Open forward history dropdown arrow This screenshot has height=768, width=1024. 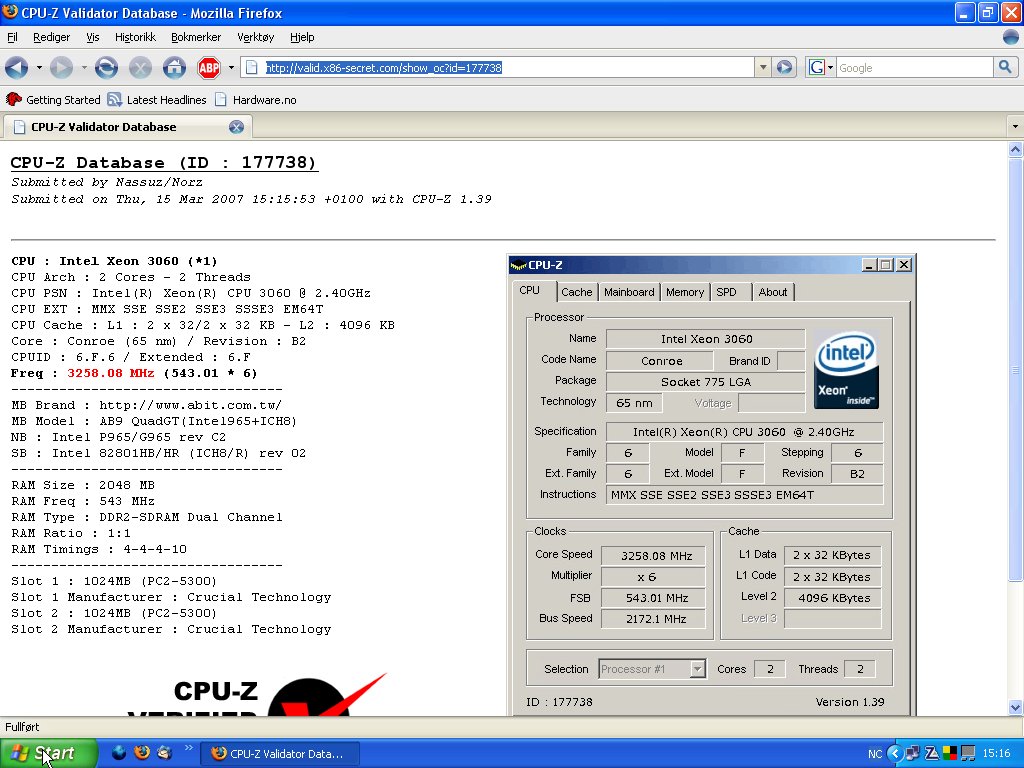point(84,67)
